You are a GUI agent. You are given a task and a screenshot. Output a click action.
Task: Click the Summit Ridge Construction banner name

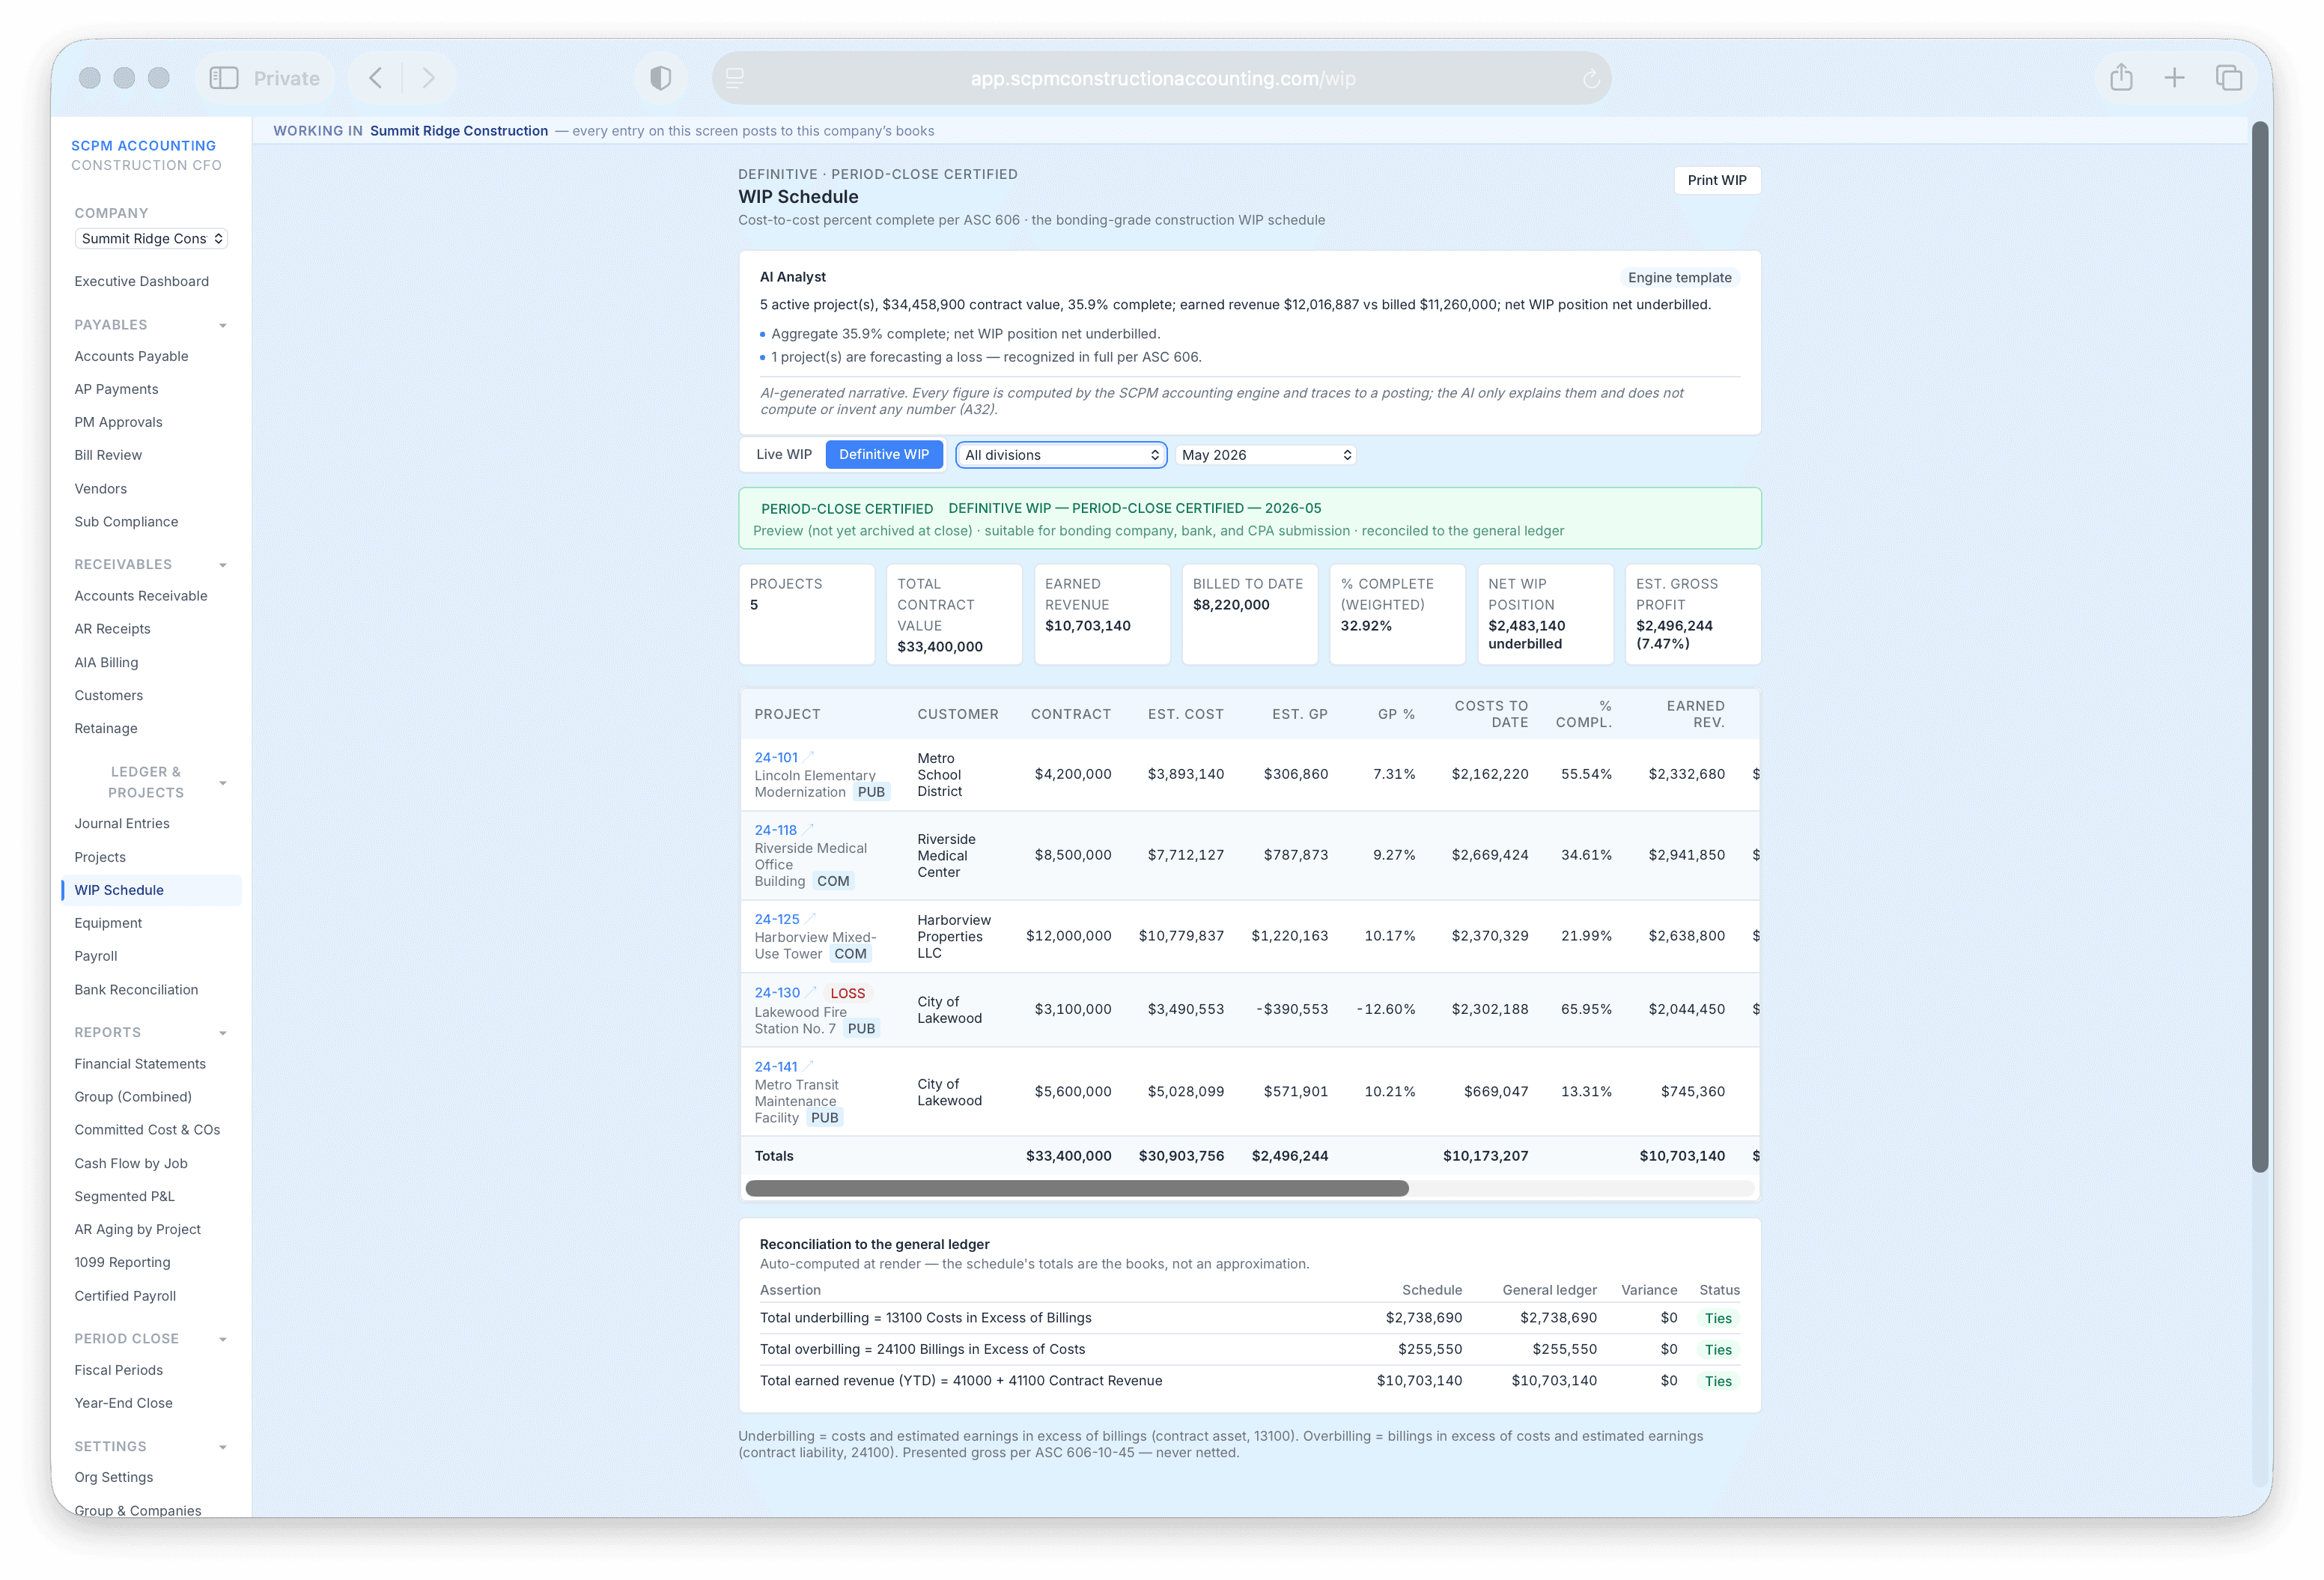[x=459, y=131]
